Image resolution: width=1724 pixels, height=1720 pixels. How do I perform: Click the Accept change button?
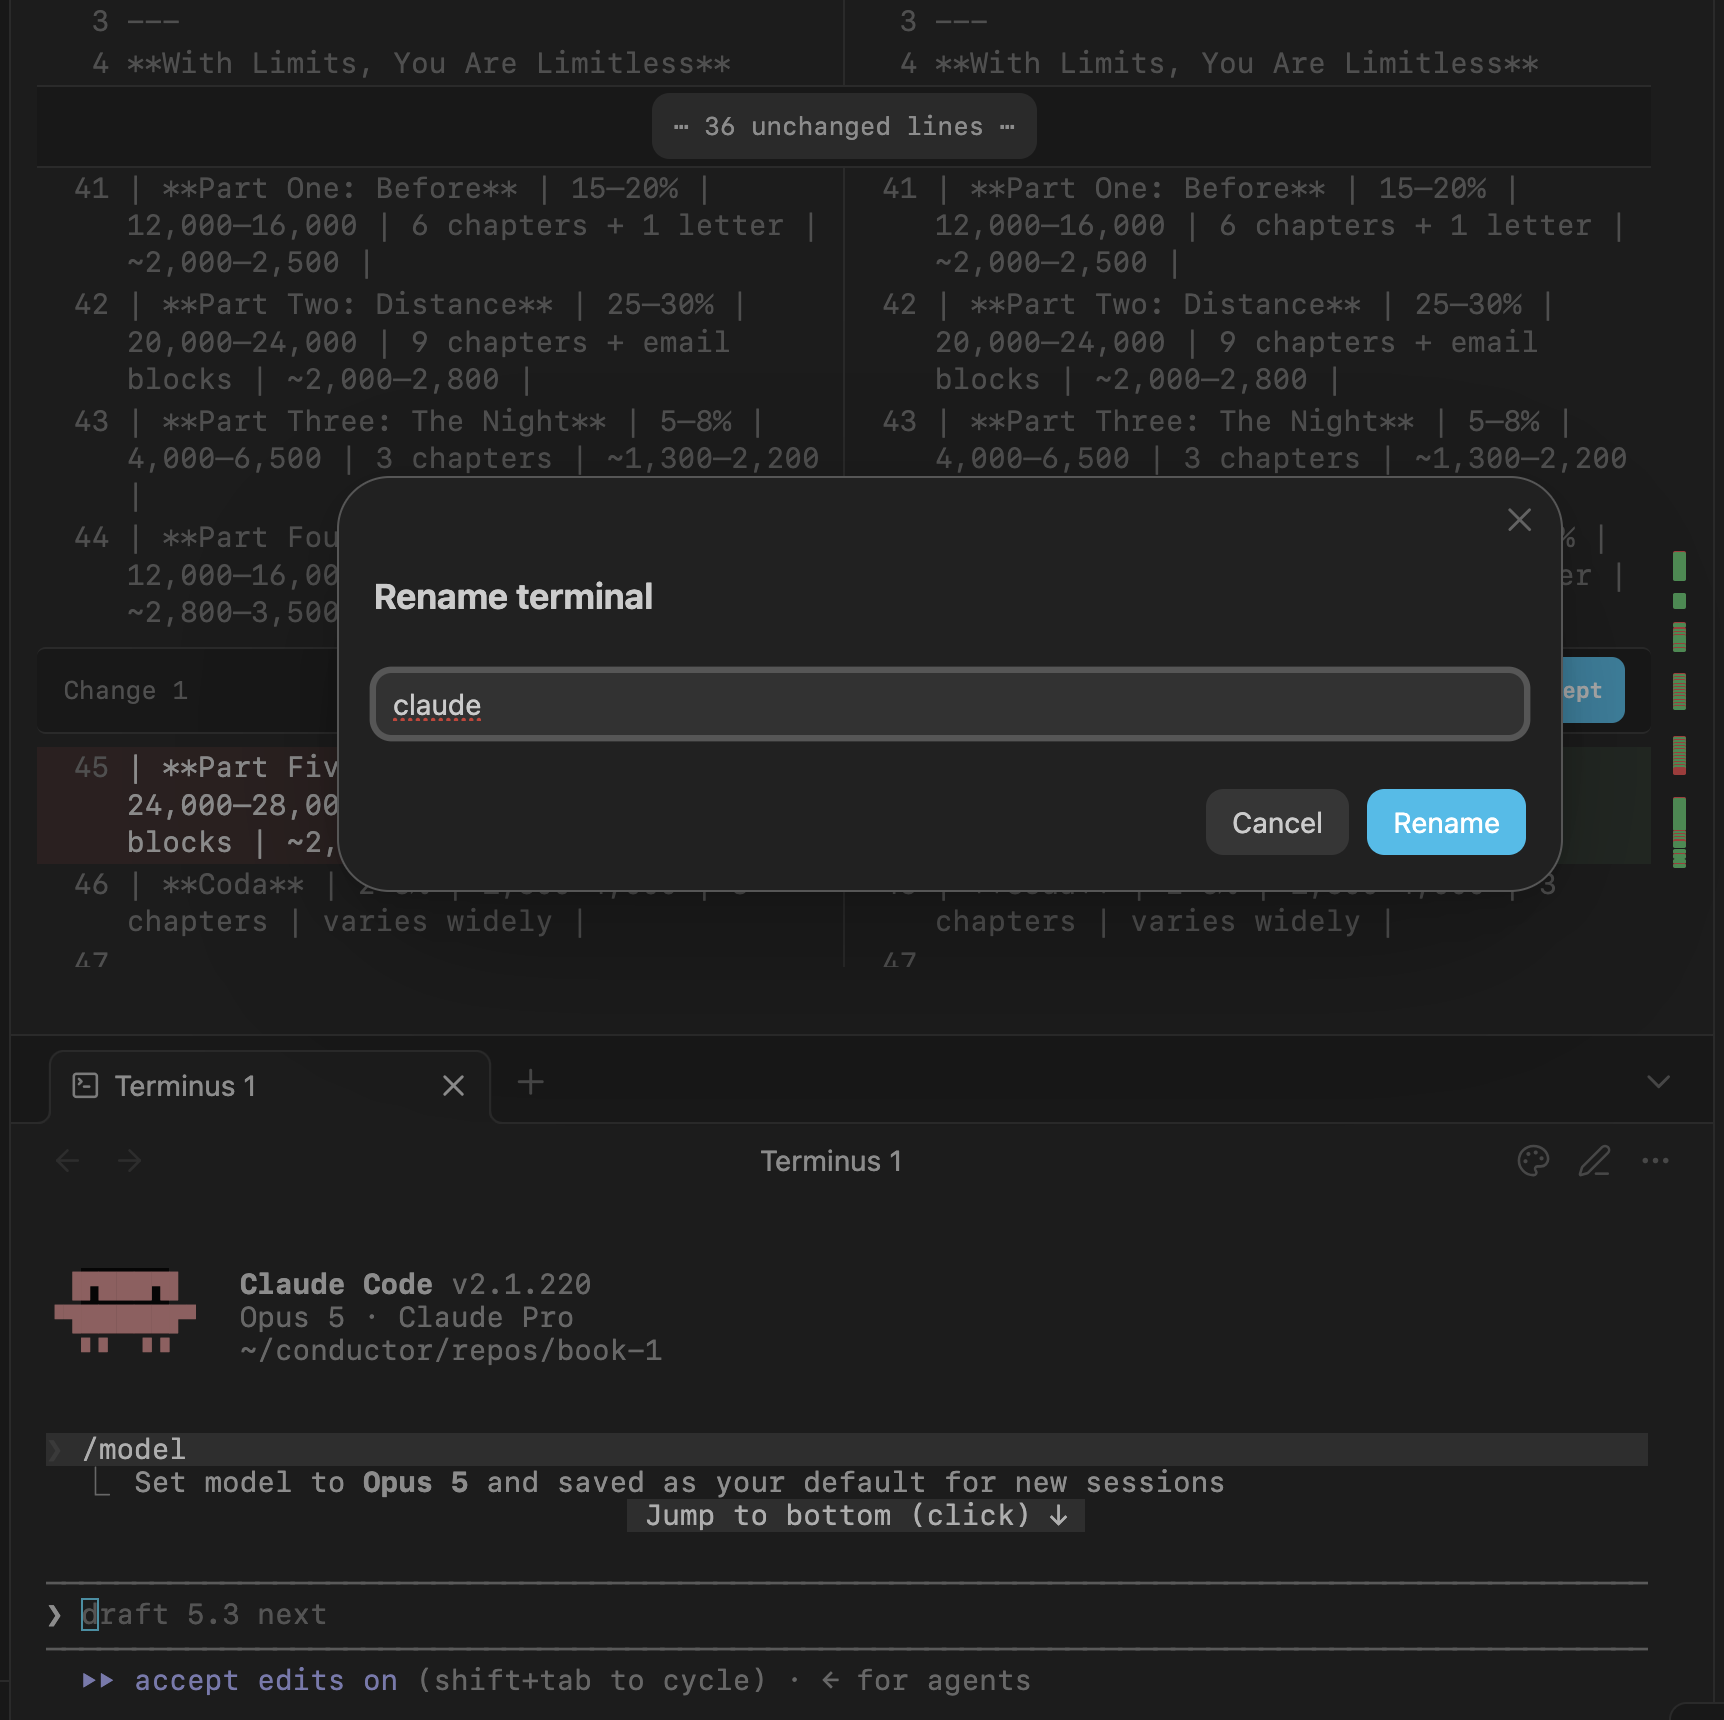1592,690
